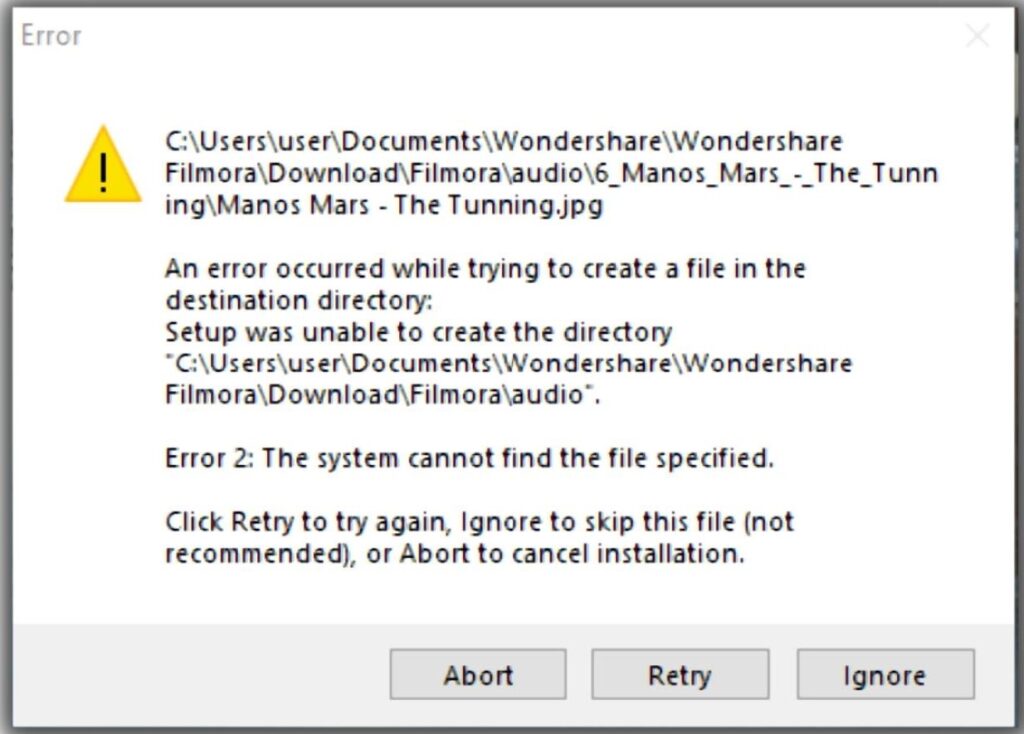Click the gray button bar left of Abort
This screenshot has width=1024, height=734.
(x=200, y=675)
